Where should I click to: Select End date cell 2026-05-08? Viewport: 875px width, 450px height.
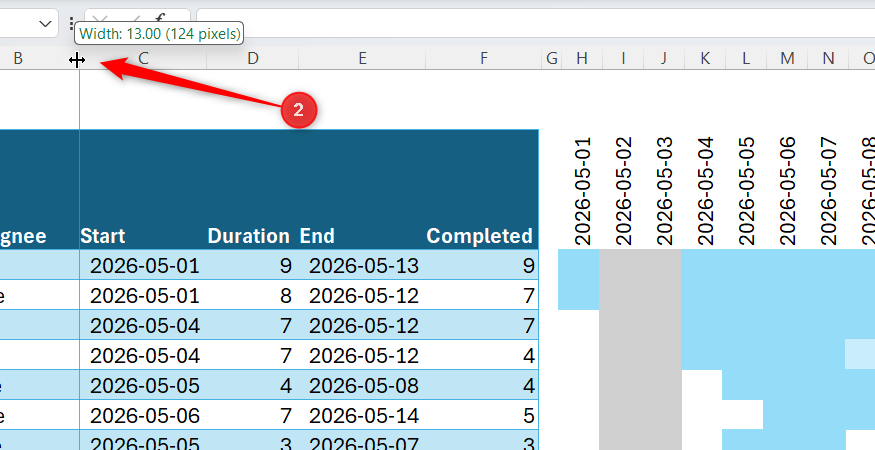point(362,385)
